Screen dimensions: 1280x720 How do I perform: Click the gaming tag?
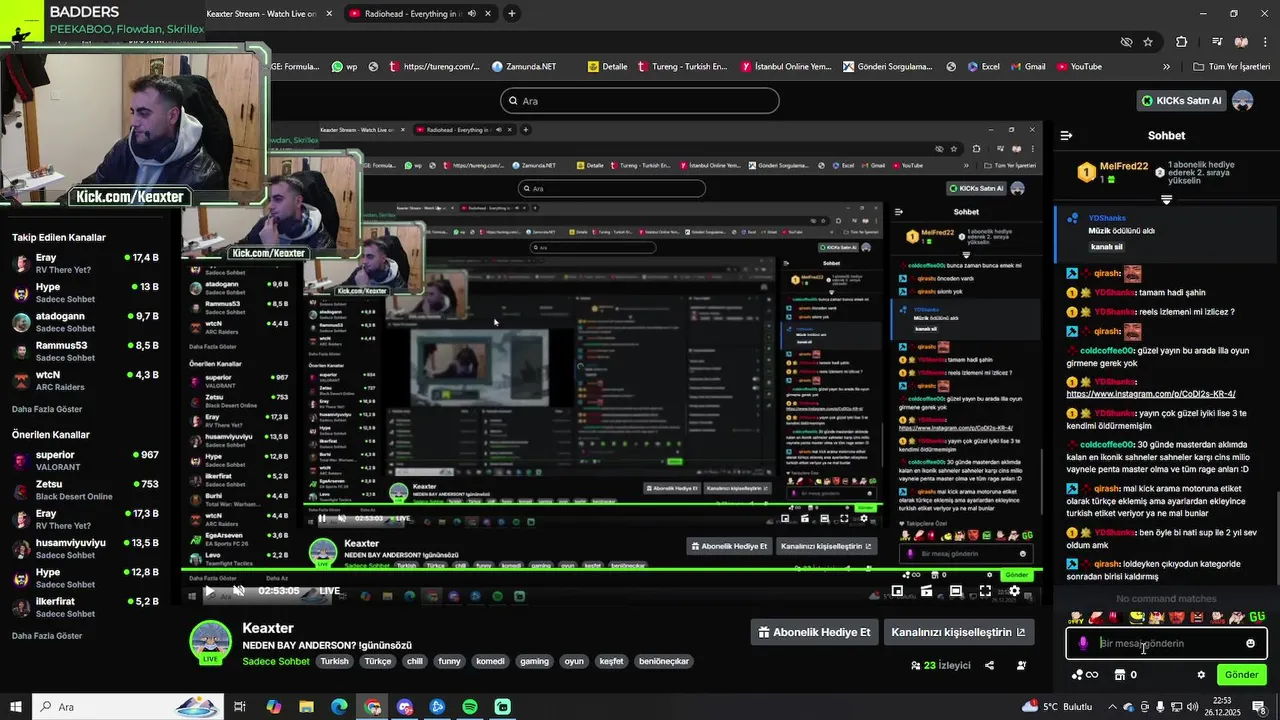pos(535,661)
